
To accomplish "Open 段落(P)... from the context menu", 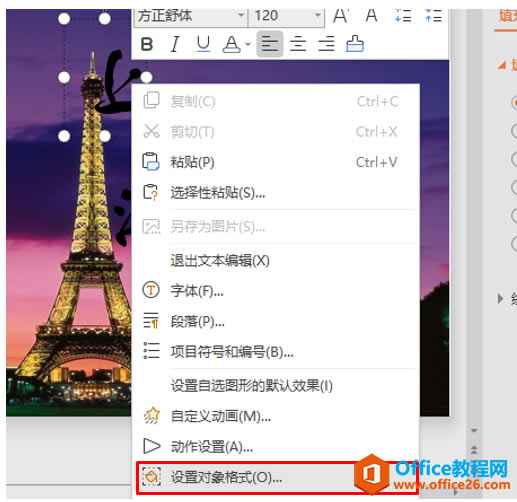I will (276, 322).
